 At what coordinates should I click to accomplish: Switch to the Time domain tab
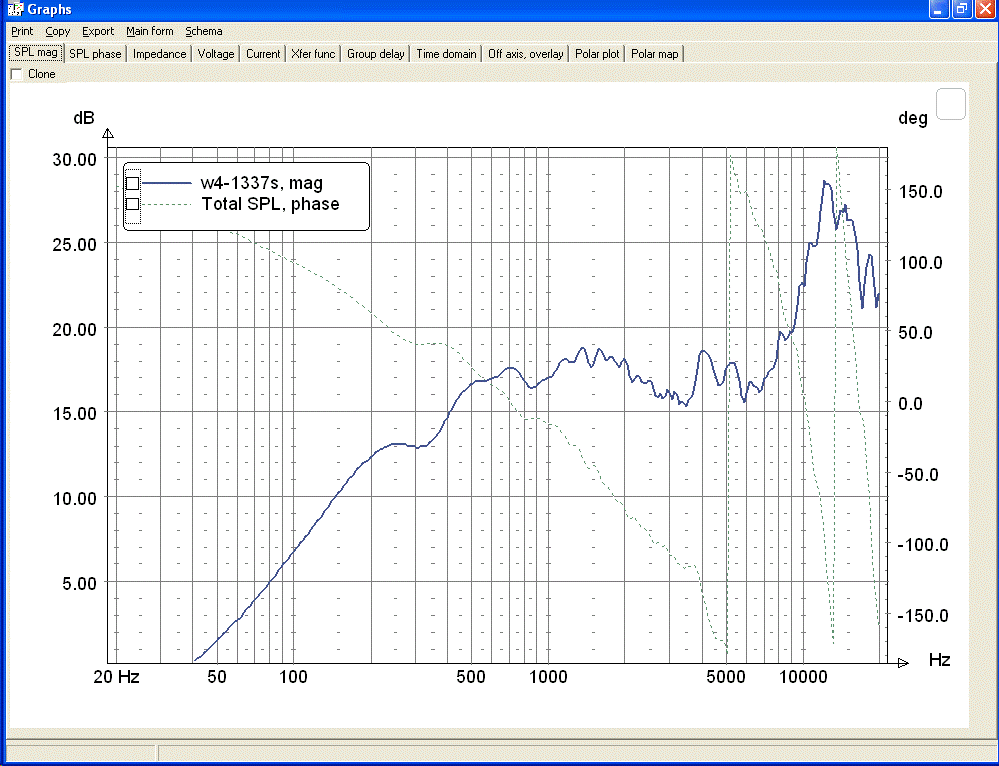(446, 54)
